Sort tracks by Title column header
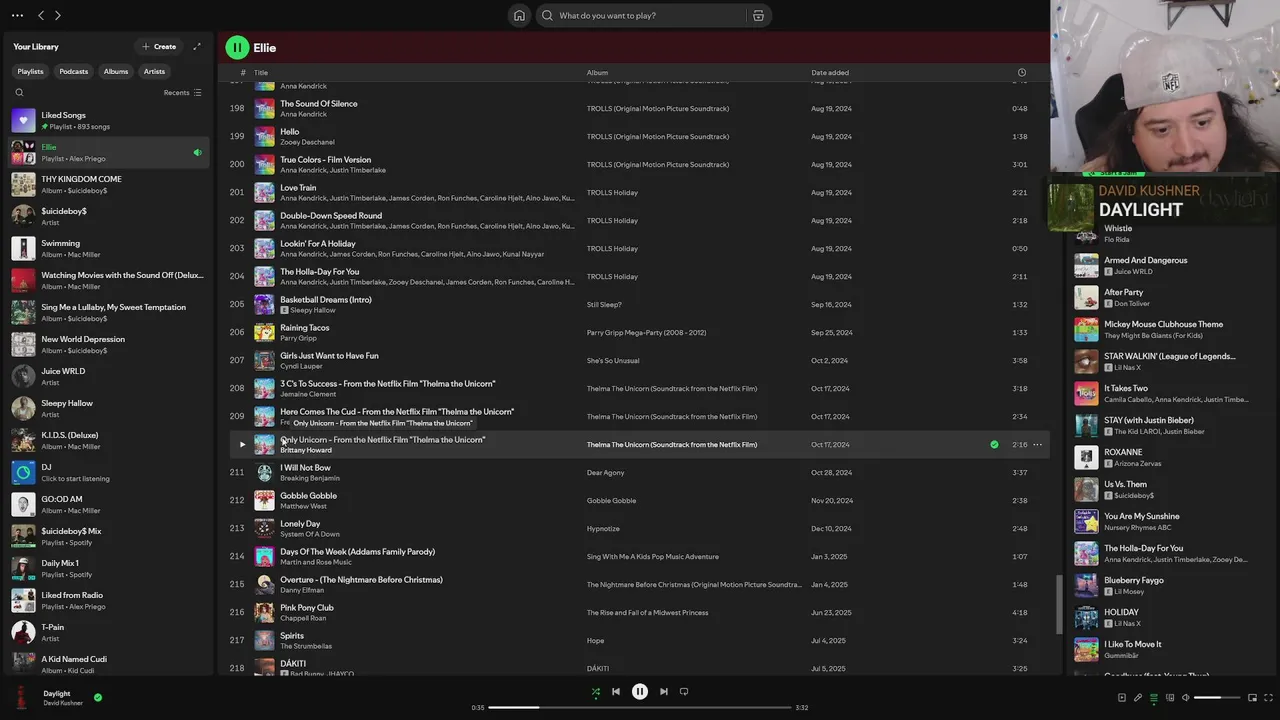This screenshot has height=720, width=1280. click(261, 72)
